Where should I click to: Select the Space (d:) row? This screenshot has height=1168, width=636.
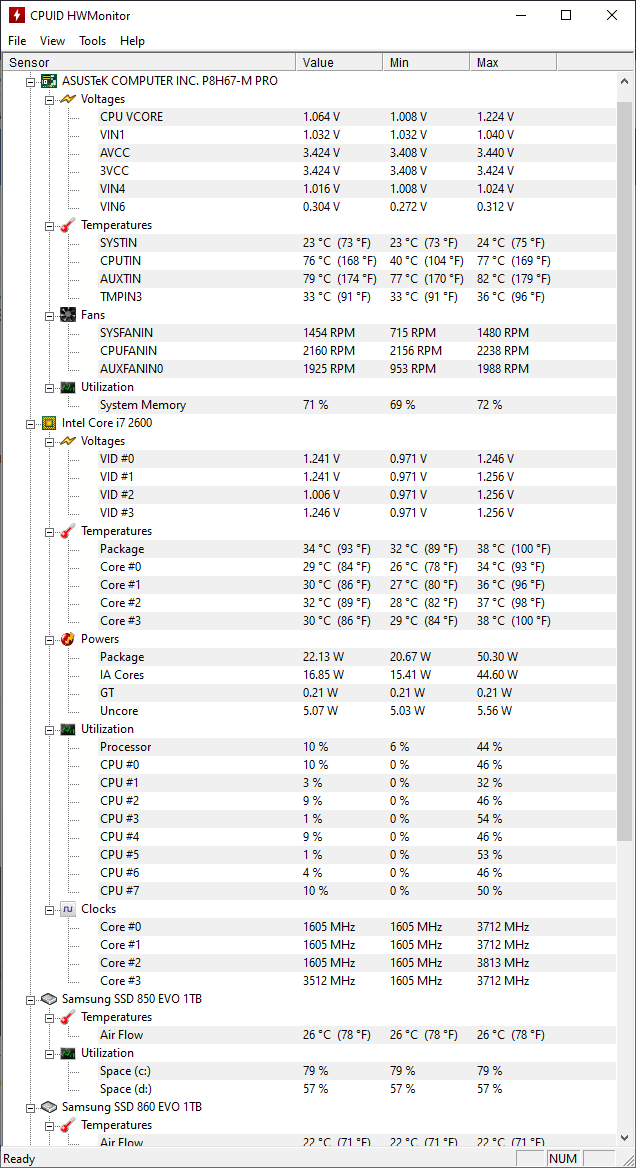pos(357,1089)
